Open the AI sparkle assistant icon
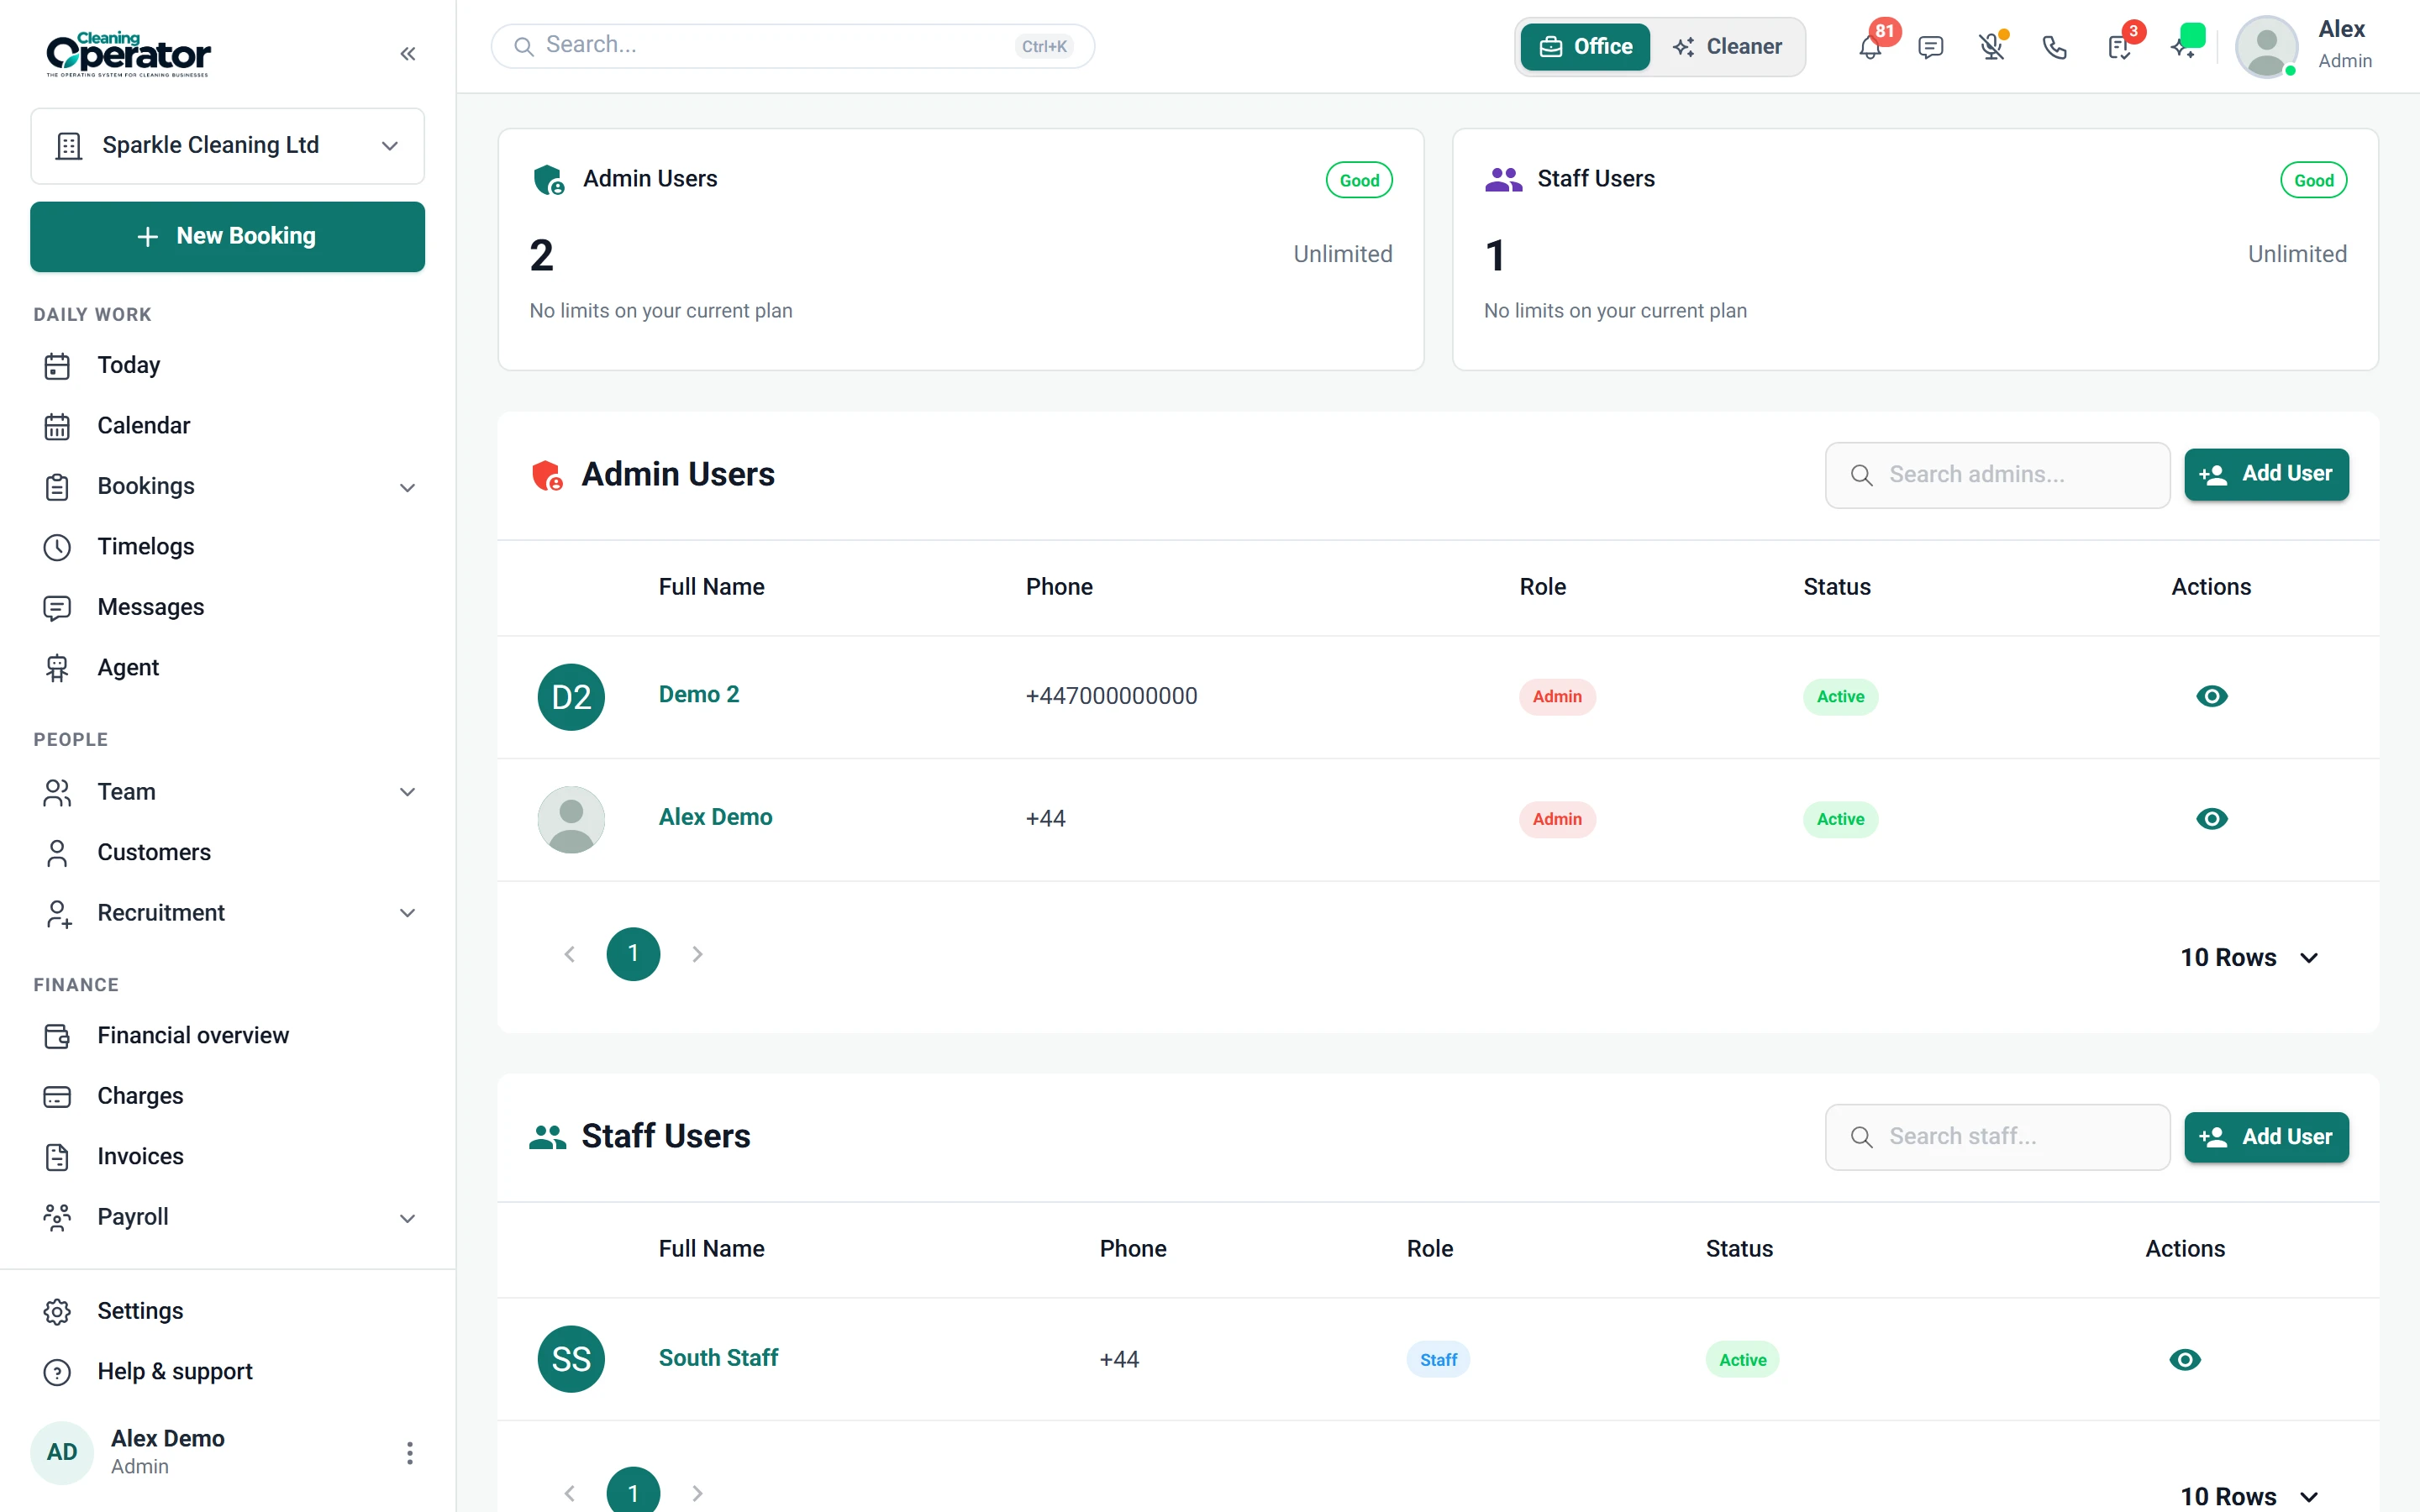Viewport: 2420px width, 1512px height. (x=2184, y=45)
